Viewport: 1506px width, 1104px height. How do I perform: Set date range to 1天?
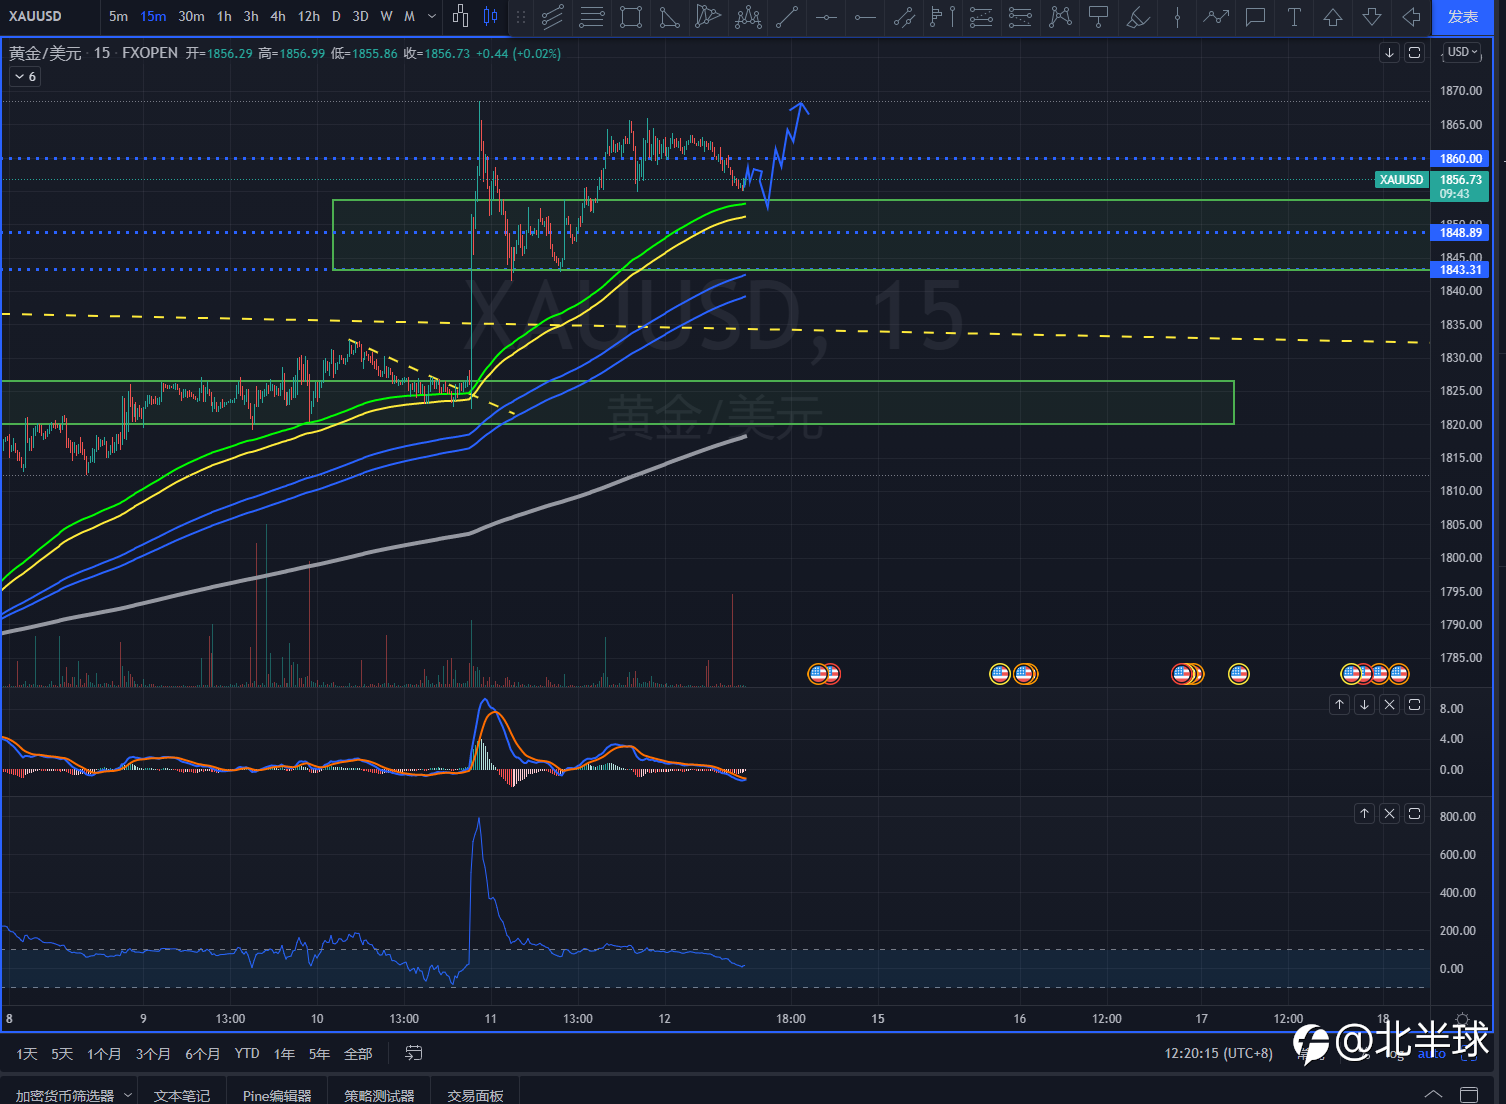(x=27, y=1054)
